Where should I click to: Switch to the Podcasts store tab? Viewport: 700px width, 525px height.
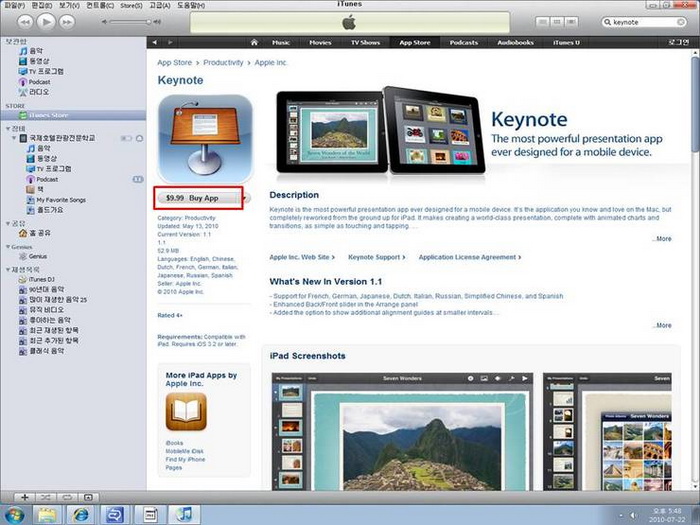click(463, 42)
